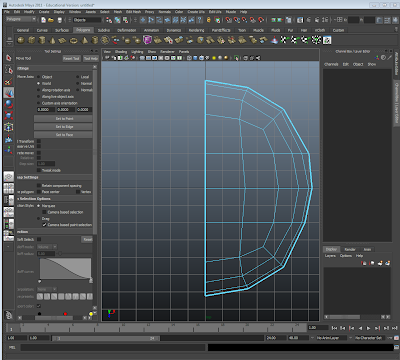Viewport: 400px width, 360px height.
Task: Select the Lasso tool icon
Action: (x=9, y=69)
